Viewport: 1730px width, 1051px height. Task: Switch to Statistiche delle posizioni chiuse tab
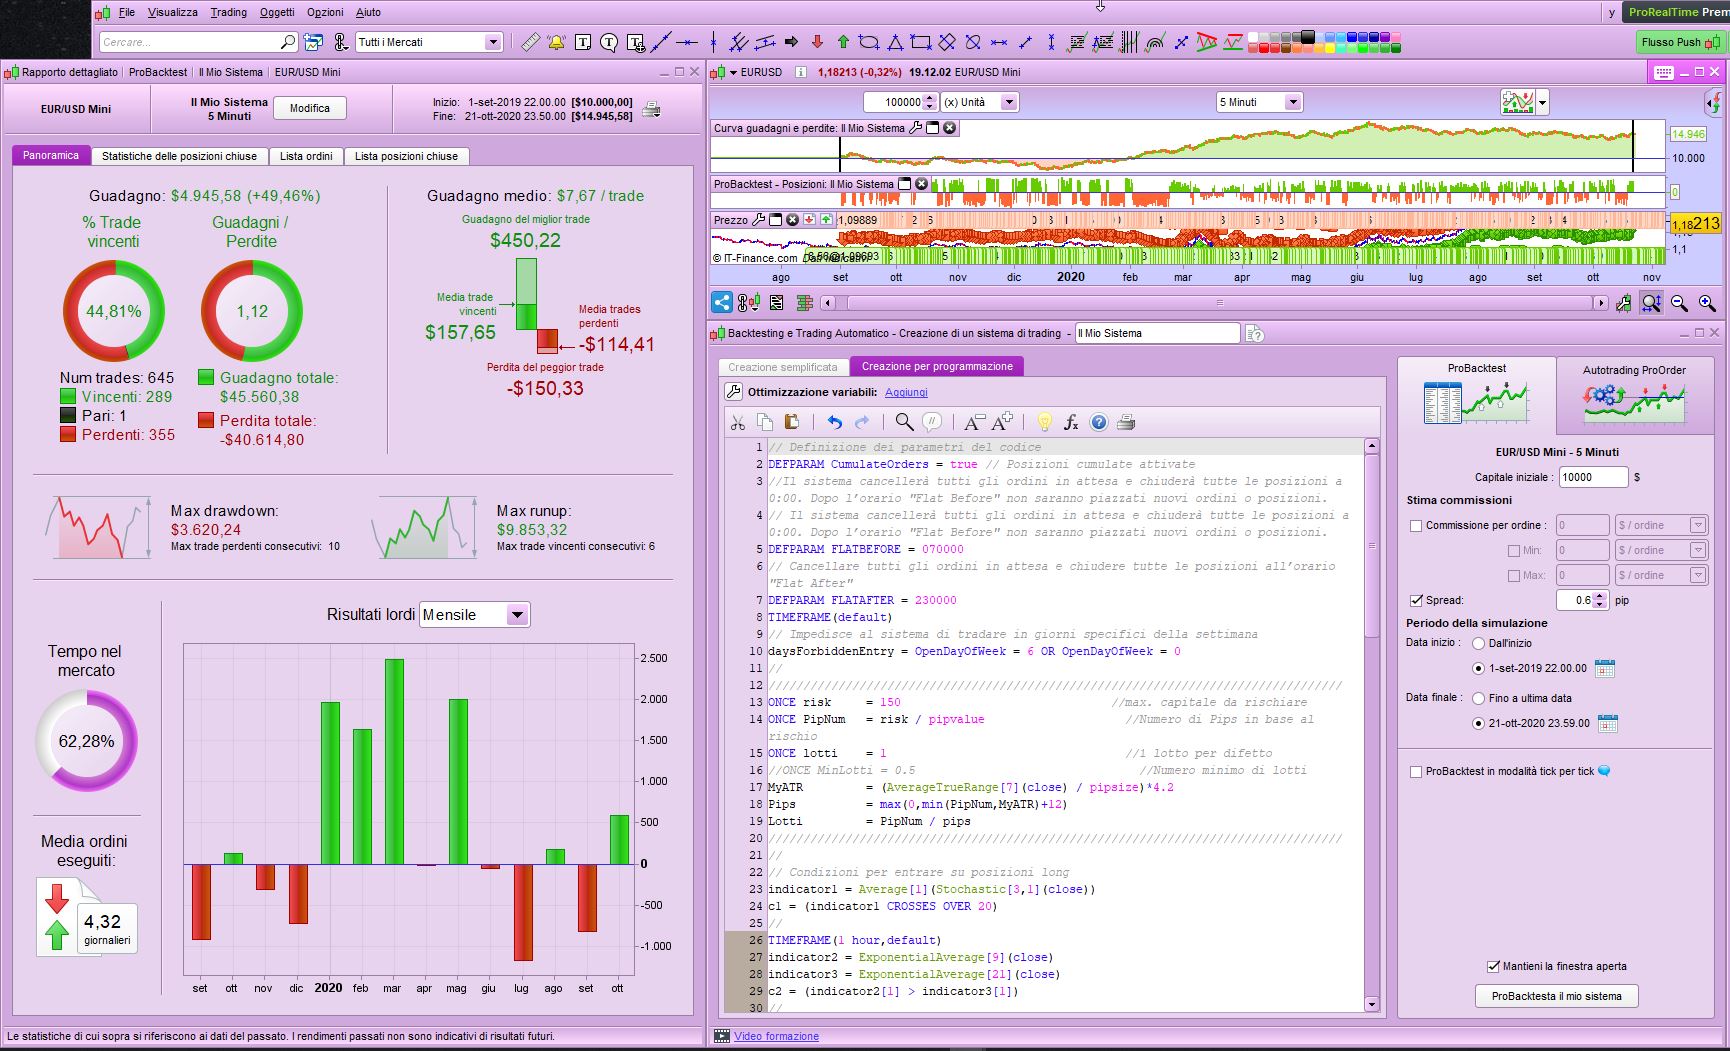click(179, 156)
